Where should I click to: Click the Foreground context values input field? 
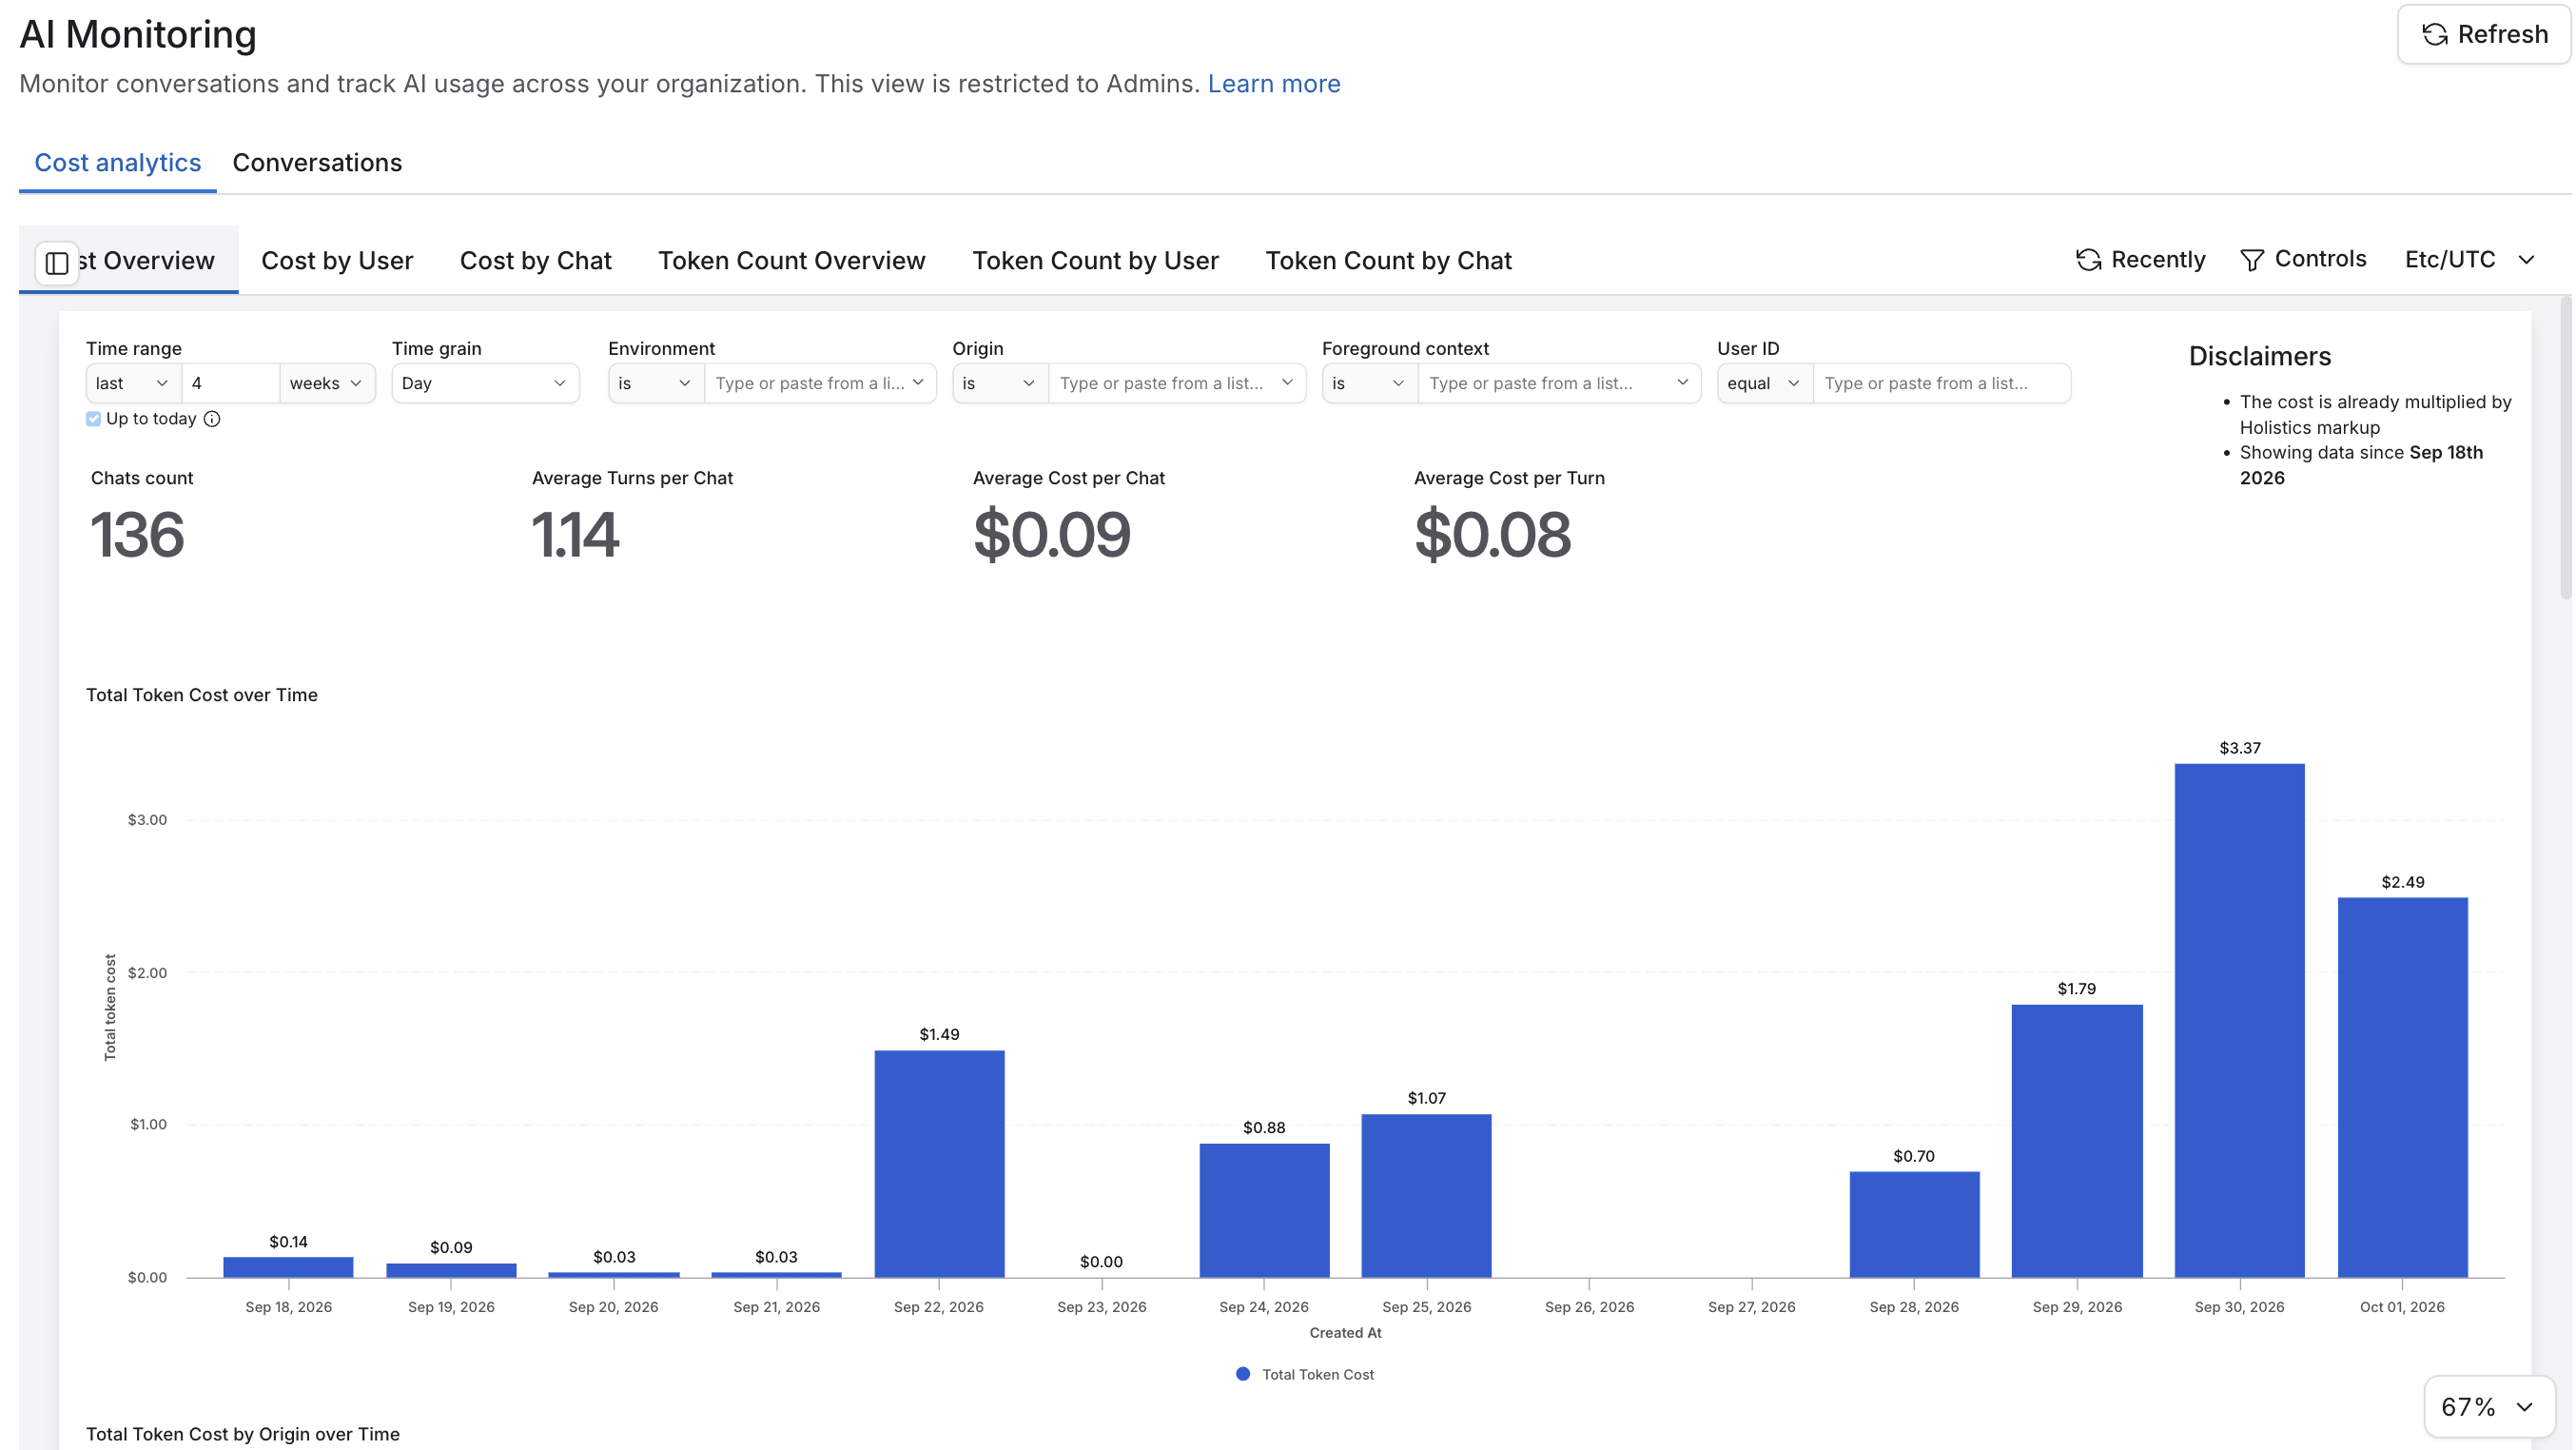(1558, 383)
